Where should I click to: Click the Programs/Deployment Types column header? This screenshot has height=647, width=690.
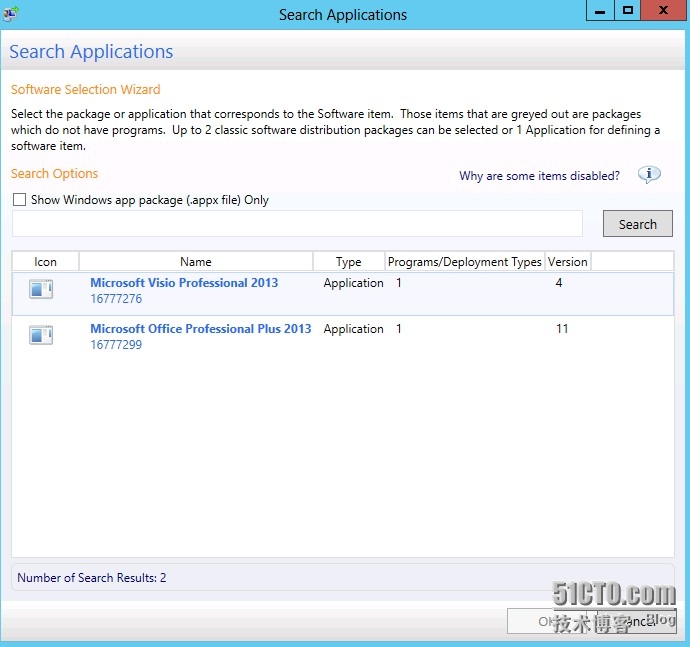tap(464, 261)
